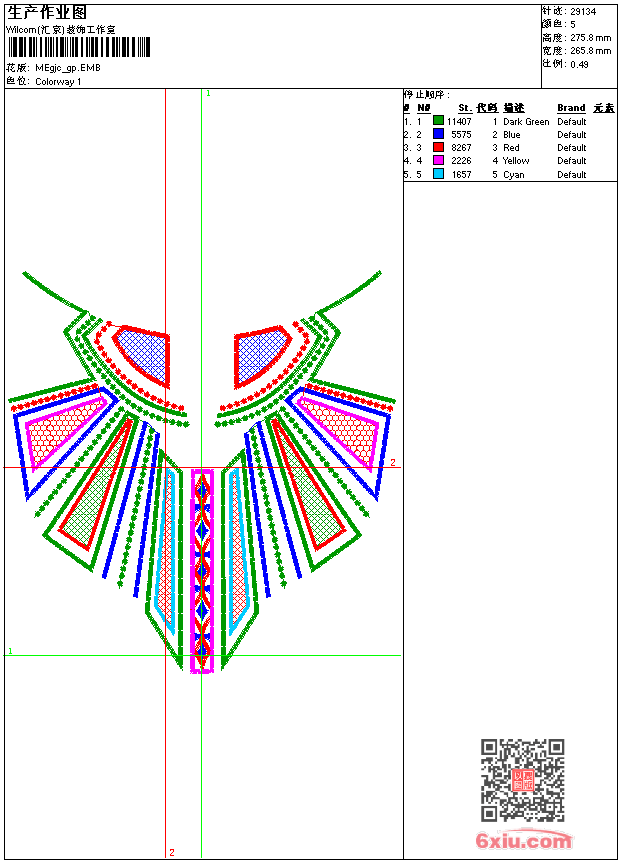Select the Brand column header
This screenshot has width=620, height=860.
(571, 108)
